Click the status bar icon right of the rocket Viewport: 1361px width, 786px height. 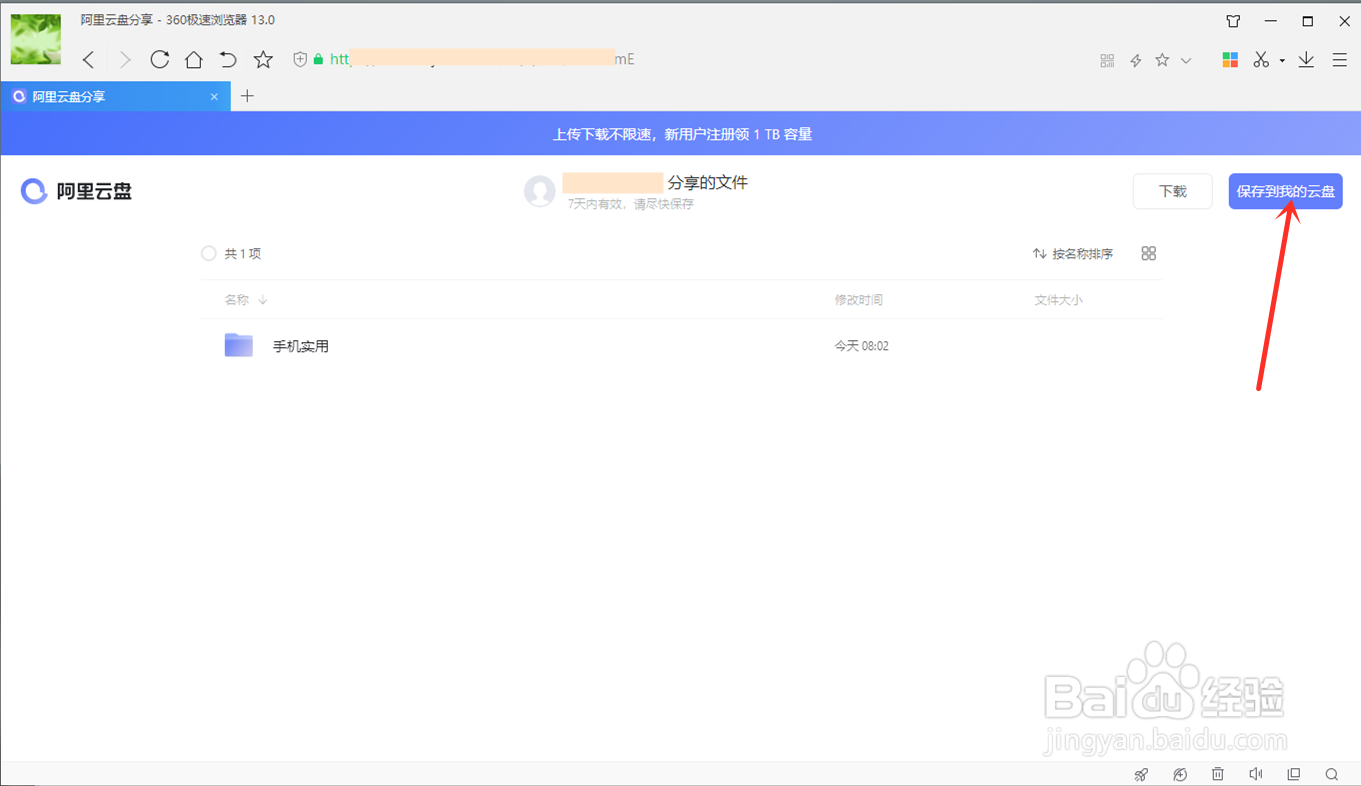(x=1180, y=774)
